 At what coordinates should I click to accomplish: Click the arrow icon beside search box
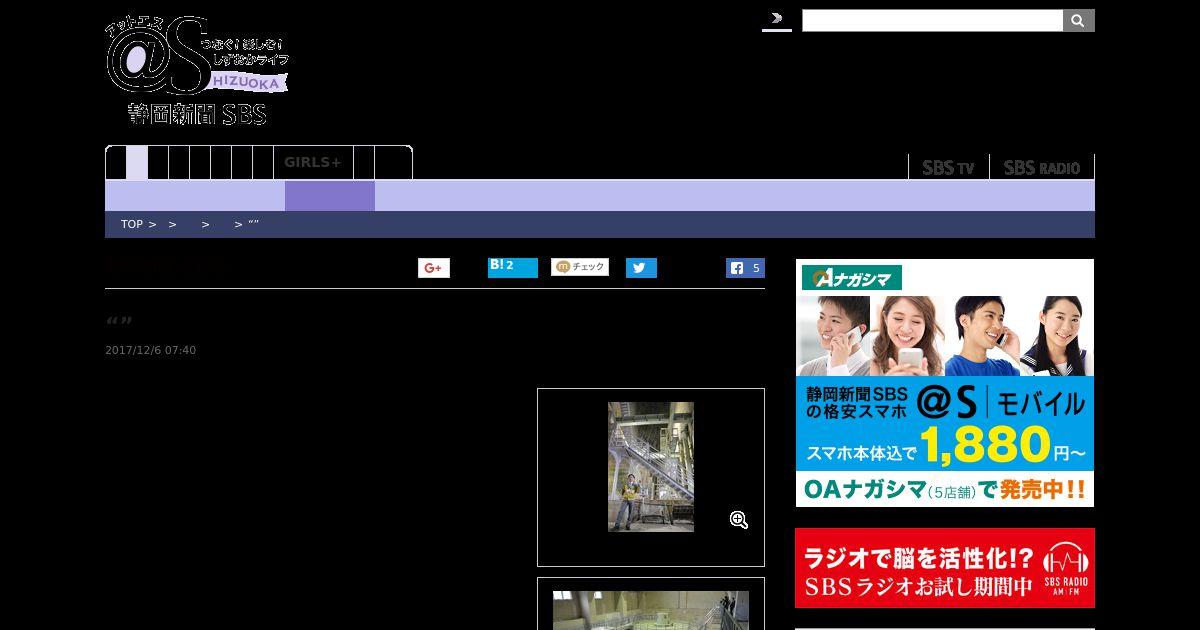[x=777, y=19]
